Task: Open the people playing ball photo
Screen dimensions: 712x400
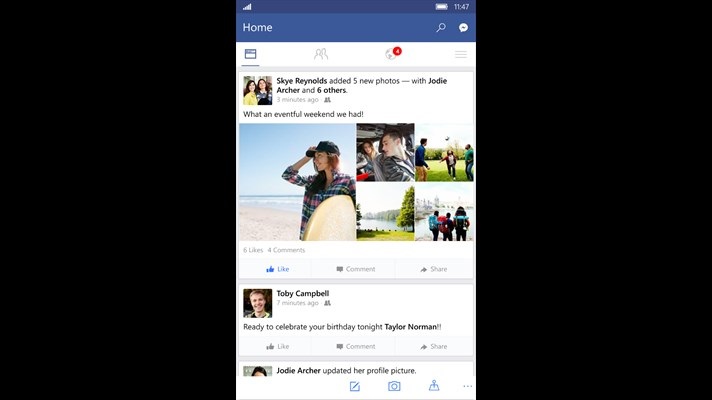Action: click(445, 152)
